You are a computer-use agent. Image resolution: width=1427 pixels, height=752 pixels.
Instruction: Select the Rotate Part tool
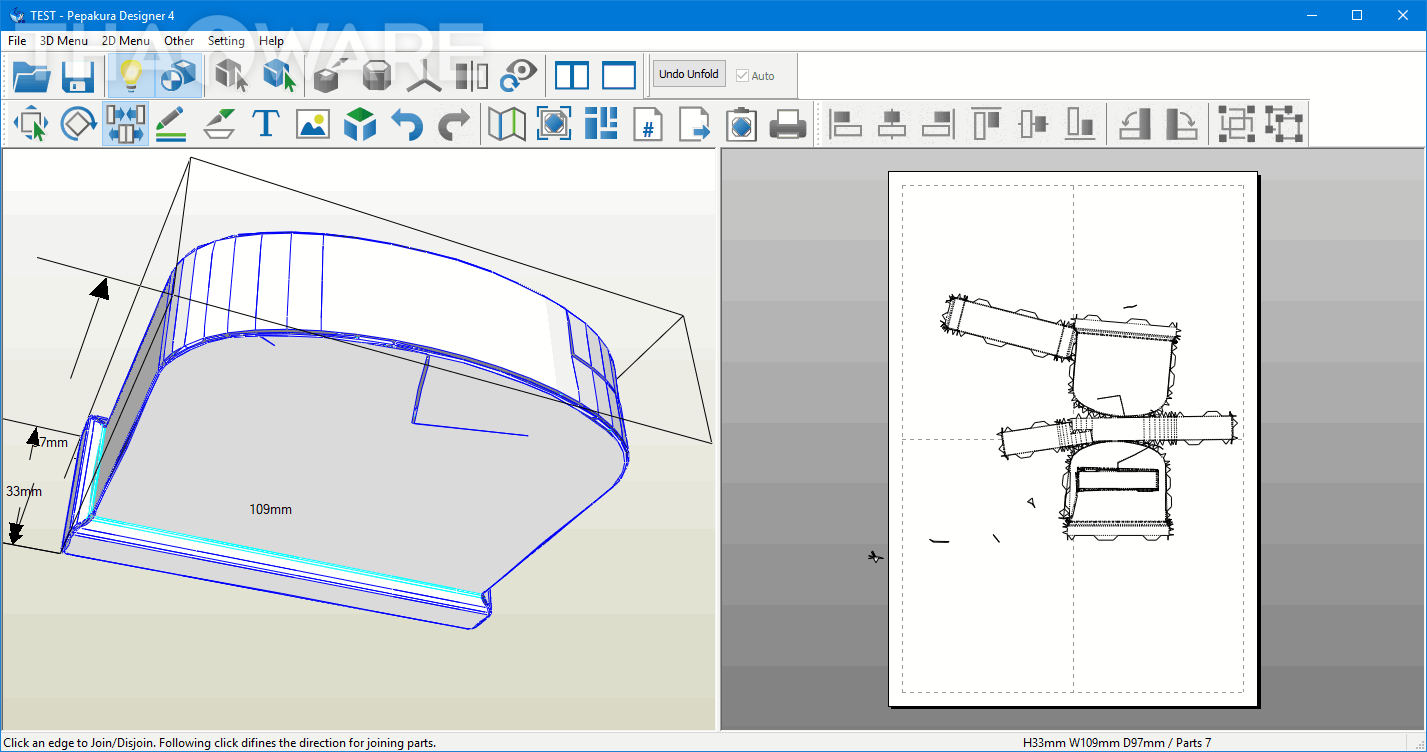click(78, 125)
